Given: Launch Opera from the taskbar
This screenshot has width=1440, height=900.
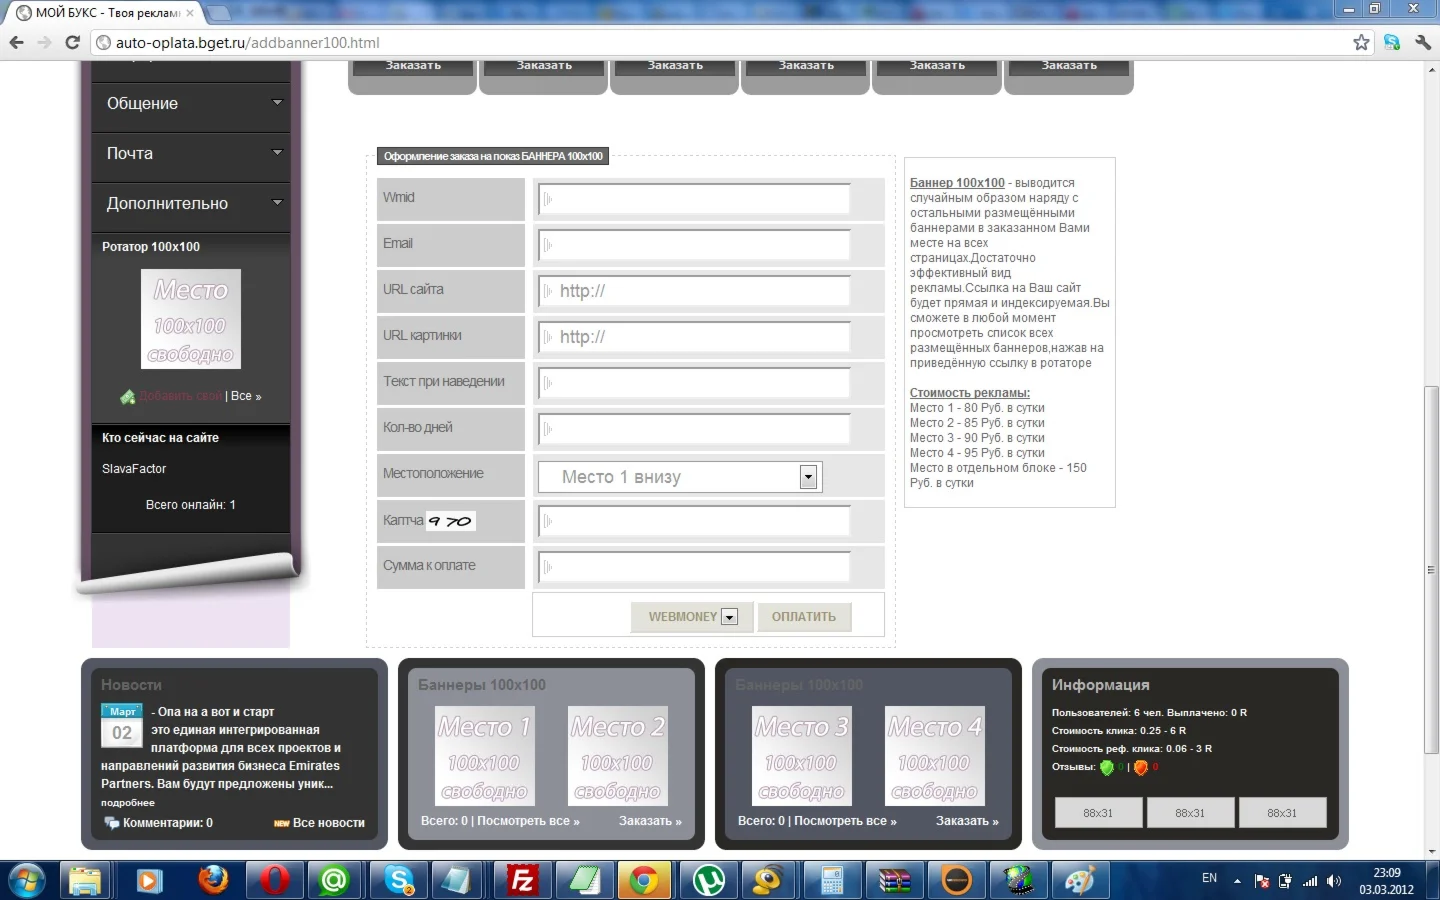Looking at the screenshot, I should pos(274,881).
